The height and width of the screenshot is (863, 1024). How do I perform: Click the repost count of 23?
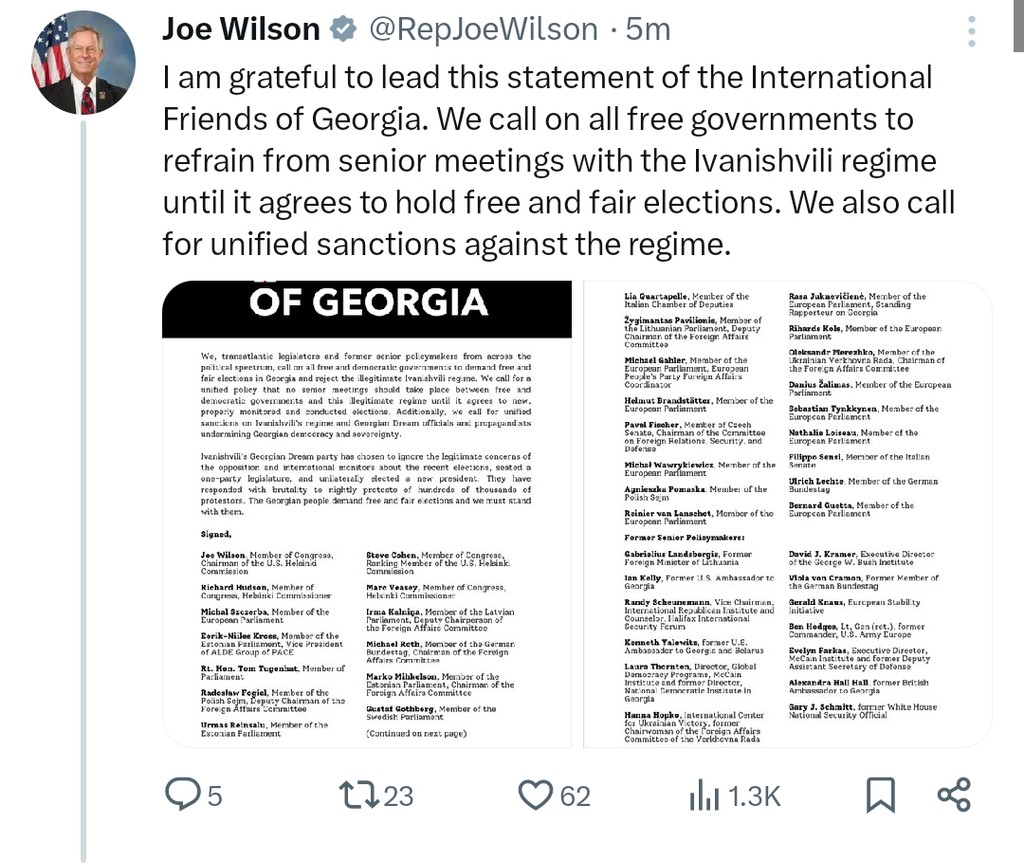tap(398, 796)
